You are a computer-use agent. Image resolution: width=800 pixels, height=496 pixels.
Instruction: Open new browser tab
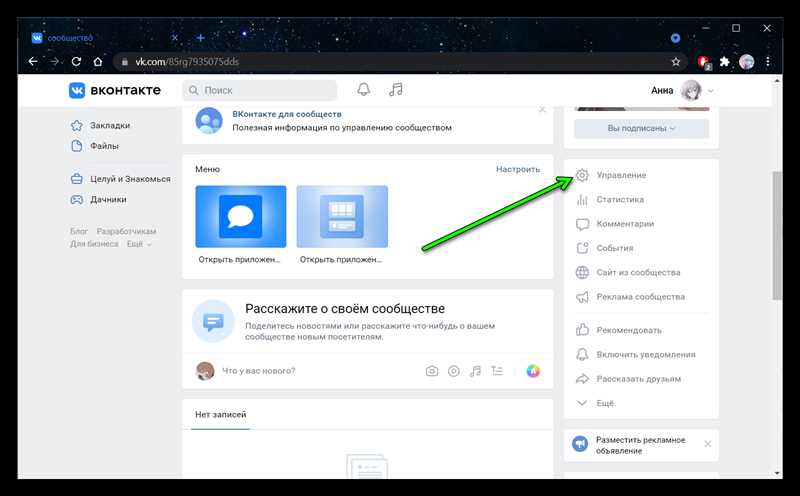201,38
